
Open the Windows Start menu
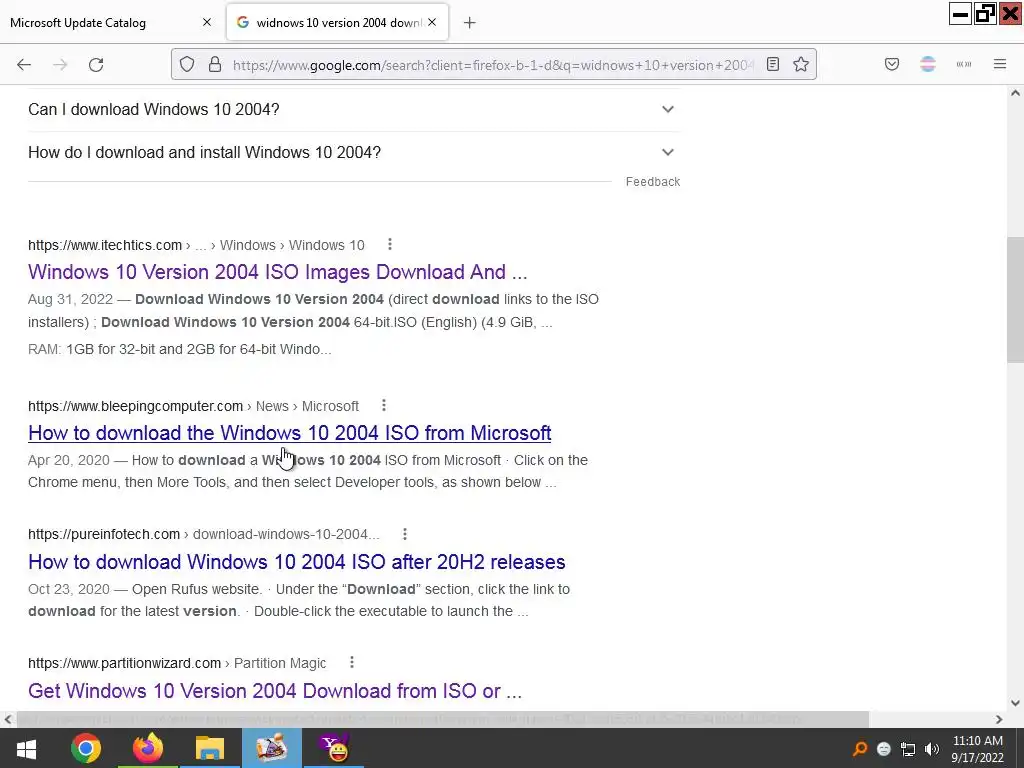(26, 748)
